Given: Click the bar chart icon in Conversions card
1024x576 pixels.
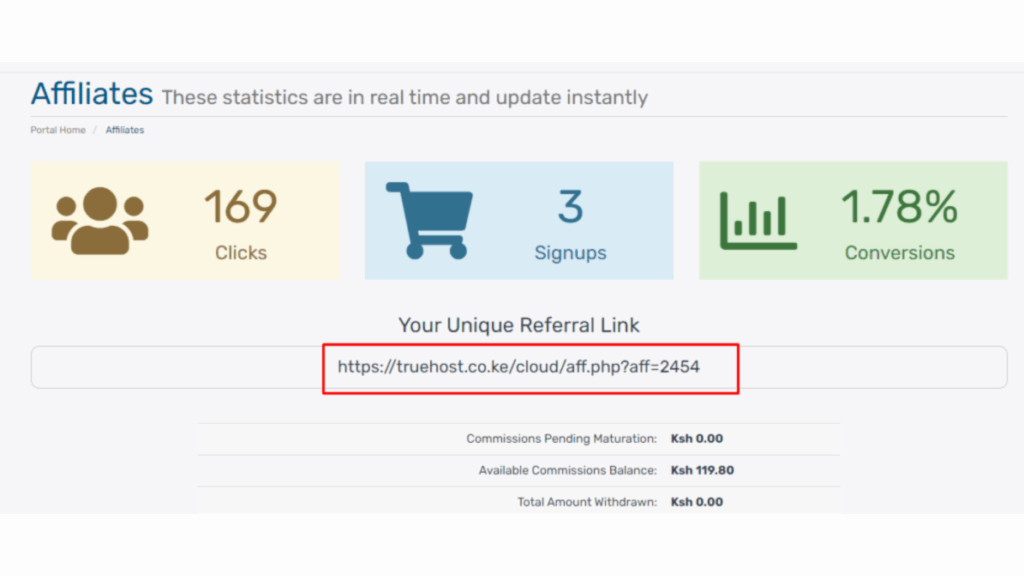Looking at the screenshot, I should pyautogui.click(x=758, y=220).
